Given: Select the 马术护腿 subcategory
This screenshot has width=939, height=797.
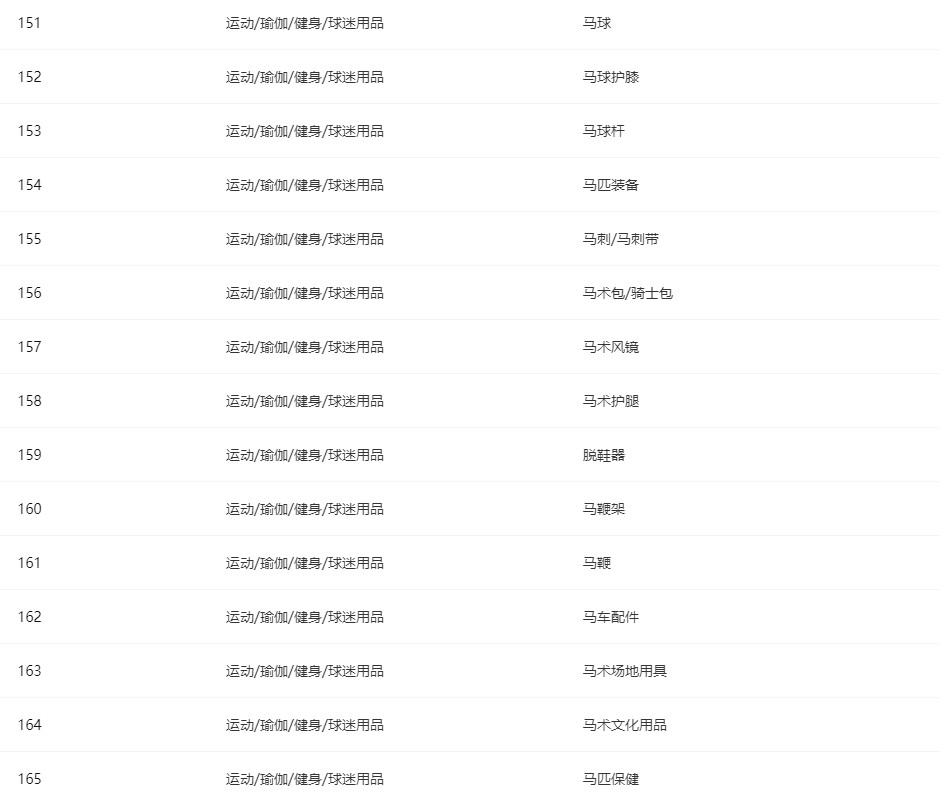Looking at the screenshot, I should (611, 401).
